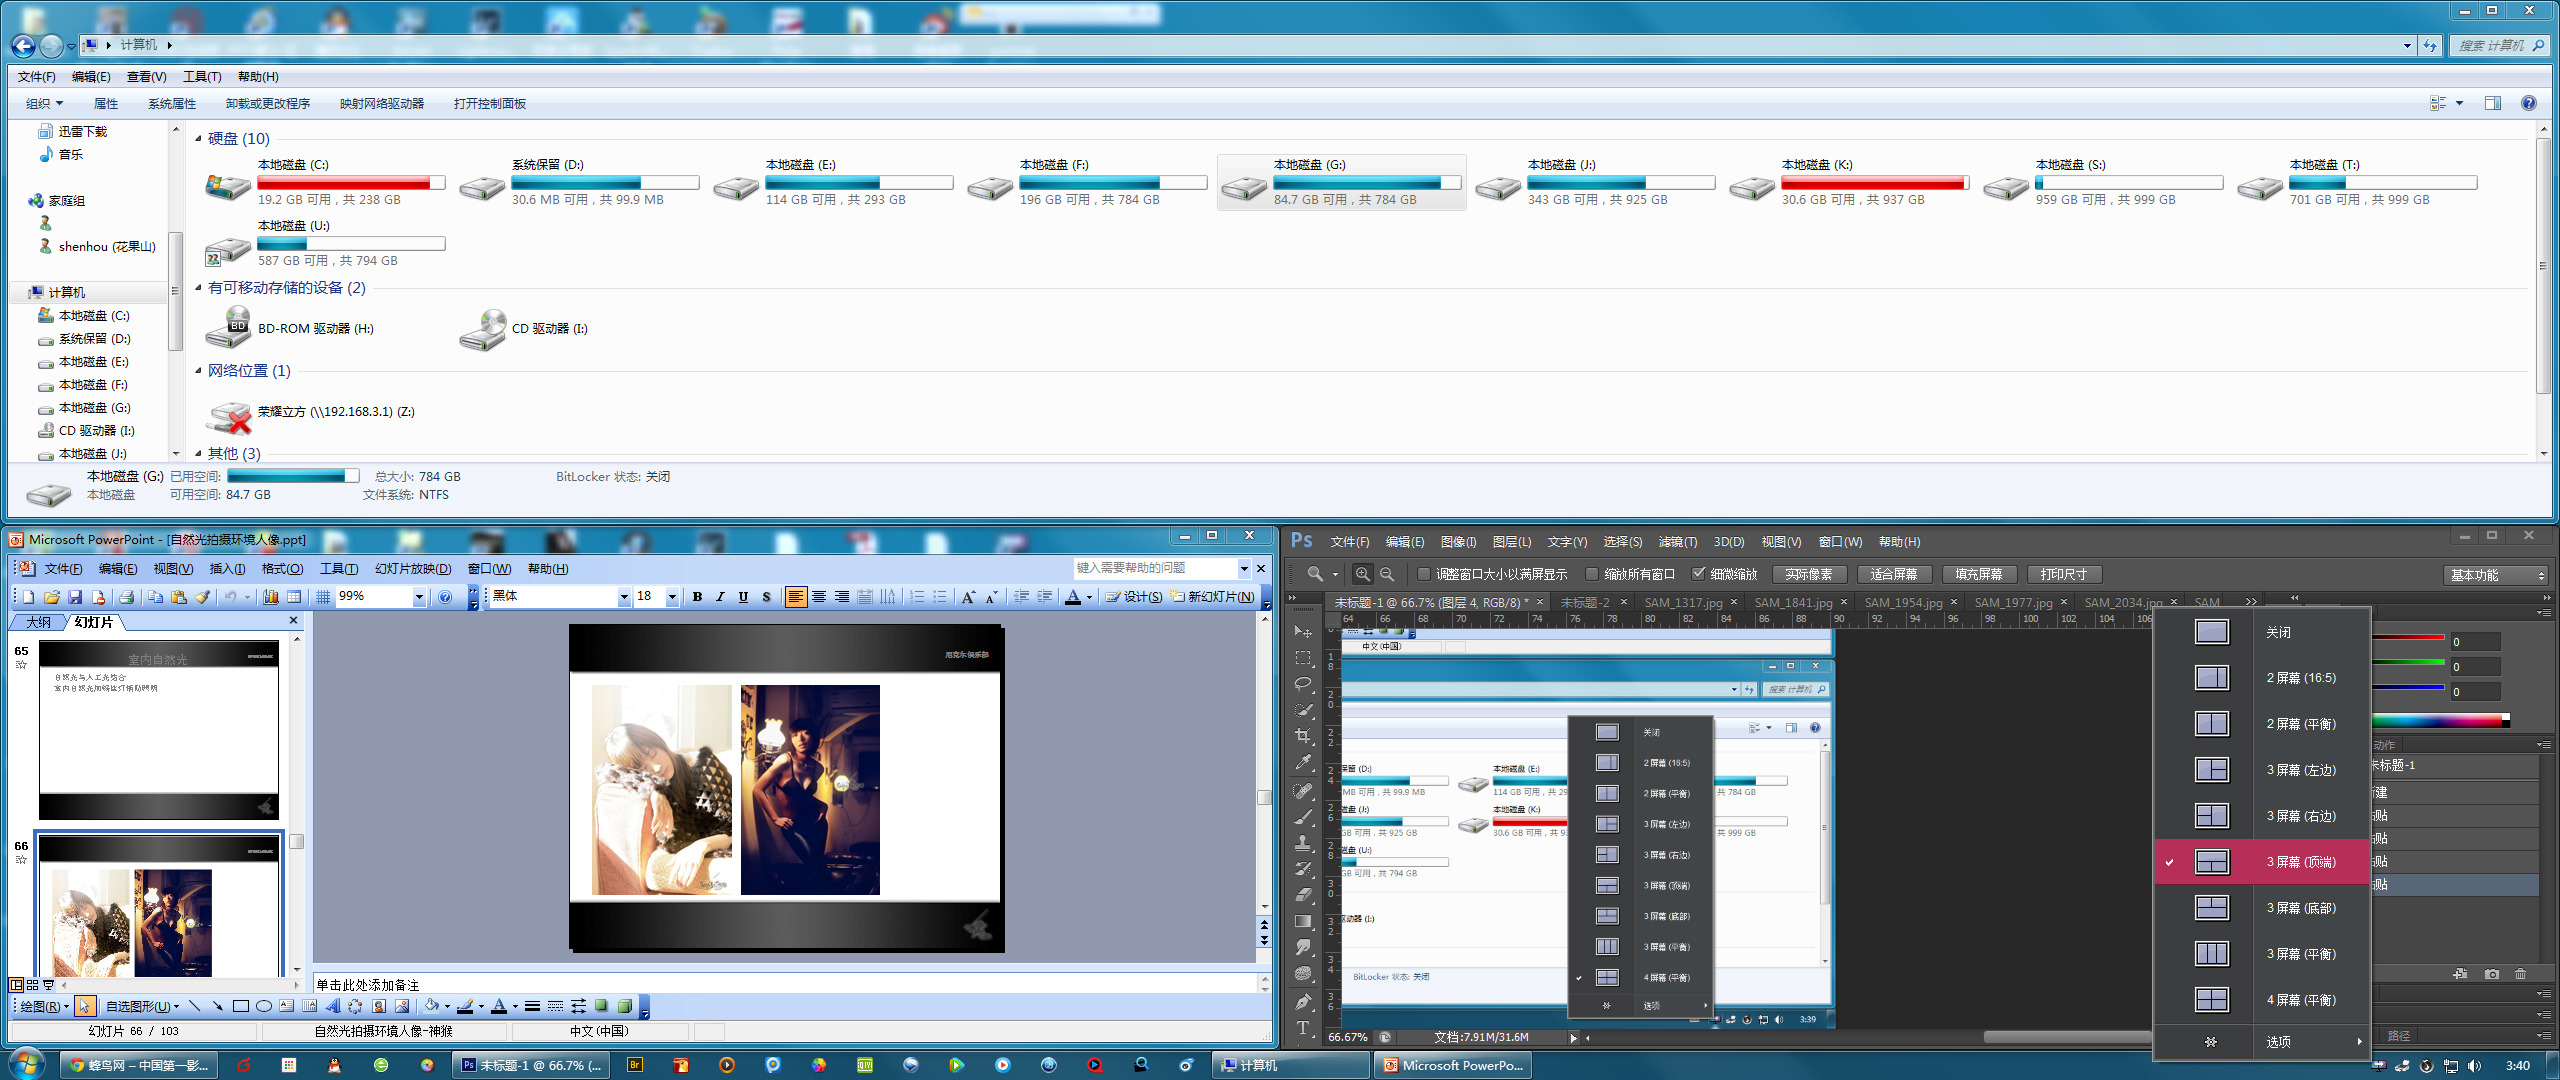Select the Brush tool in Photoshop
The width and height of the screenshot is (2560, 1080).
[1302, 817]
